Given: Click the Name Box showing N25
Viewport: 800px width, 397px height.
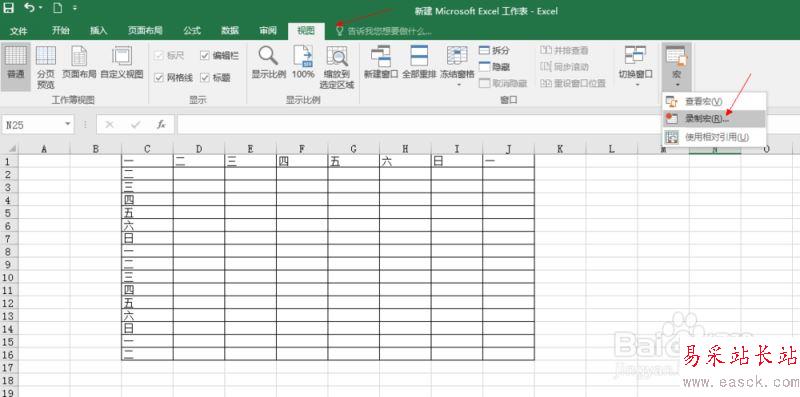Looking at the screenshot, I should 32,125.
